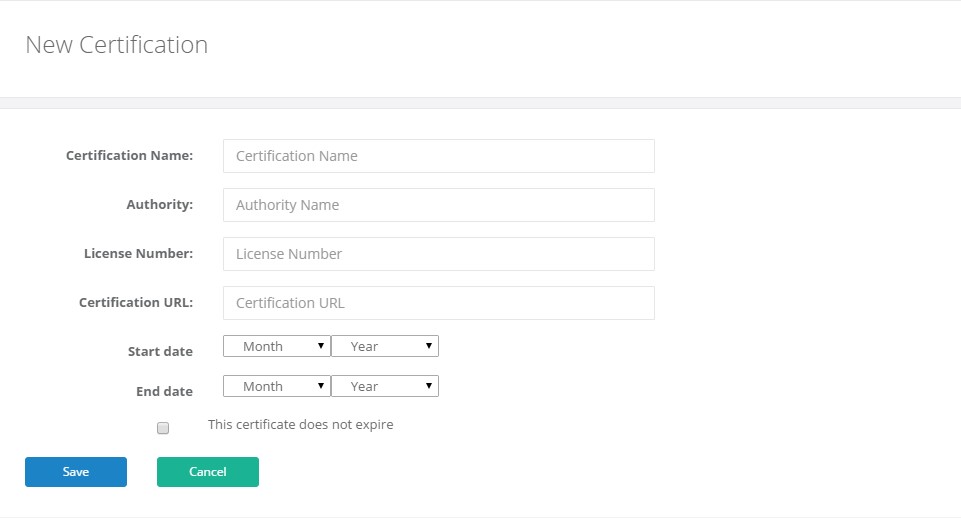The height and width of the screenshot is (518, 961).
Task: Click the Start date Year dropdown arrow
Action: coord(428,346)
